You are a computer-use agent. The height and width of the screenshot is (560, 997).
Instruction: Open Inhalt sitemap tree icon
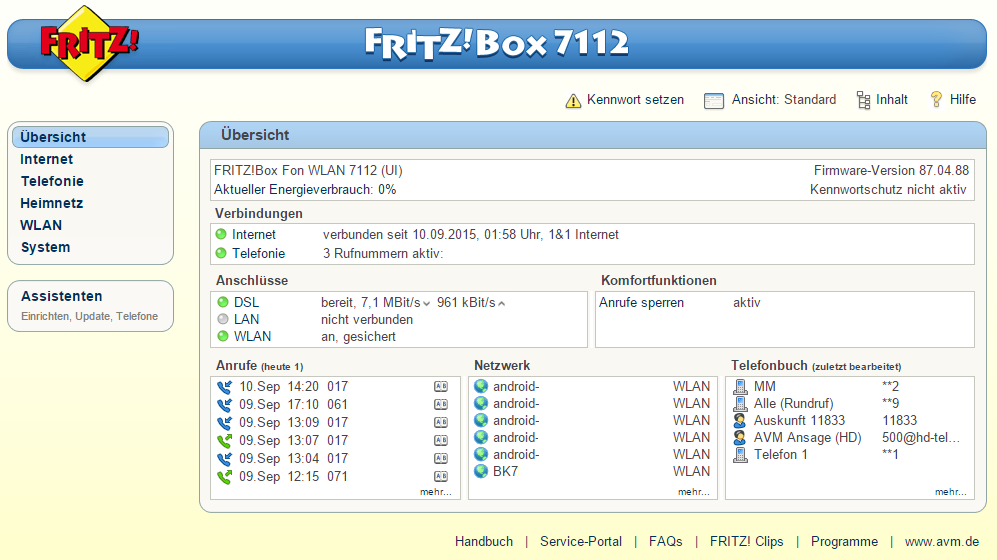click(863, 100)
